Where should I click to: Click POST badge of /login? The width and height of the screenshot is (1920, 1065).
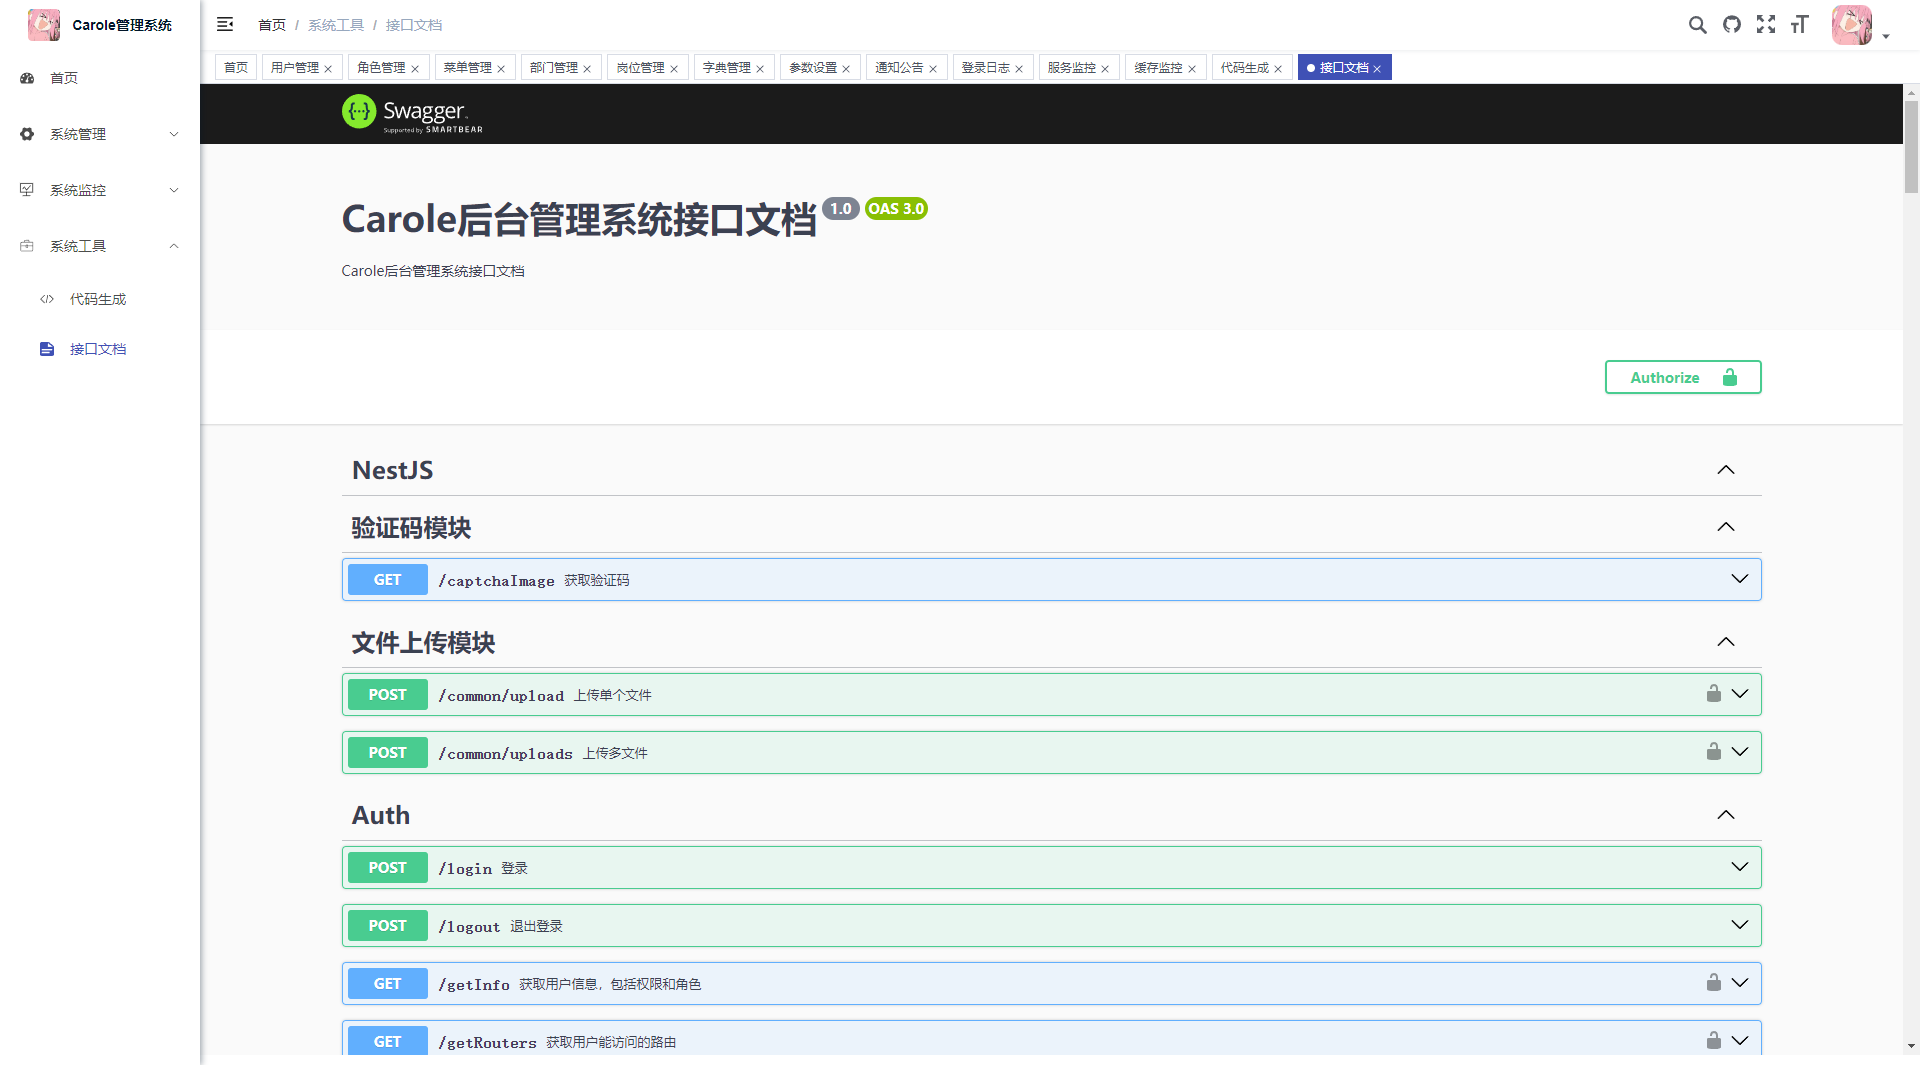(x=388, y=868)
